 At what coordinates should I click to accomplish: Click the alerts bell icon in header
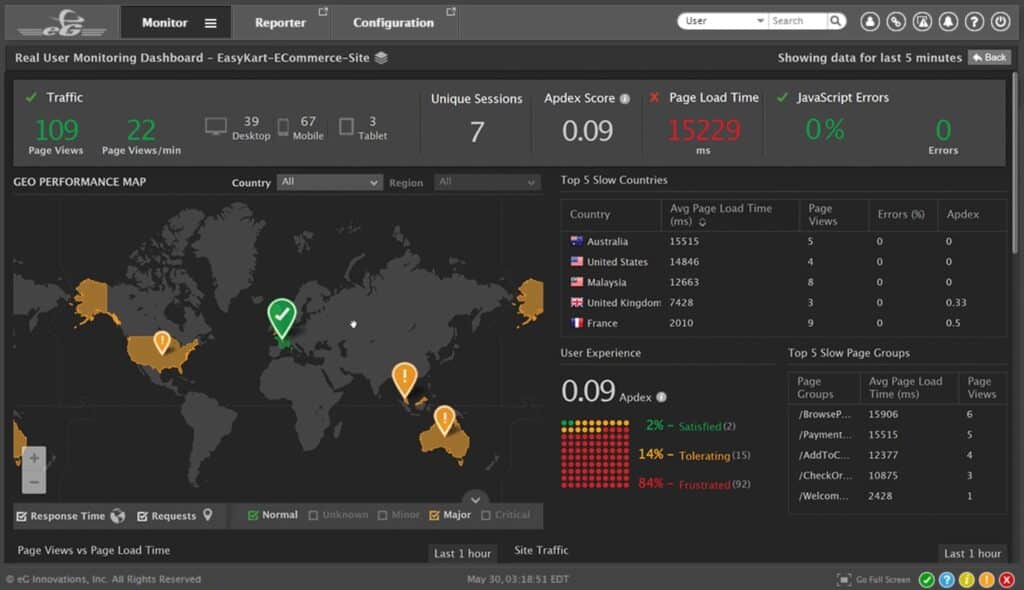pyautogui.click(x=948, y=20)
